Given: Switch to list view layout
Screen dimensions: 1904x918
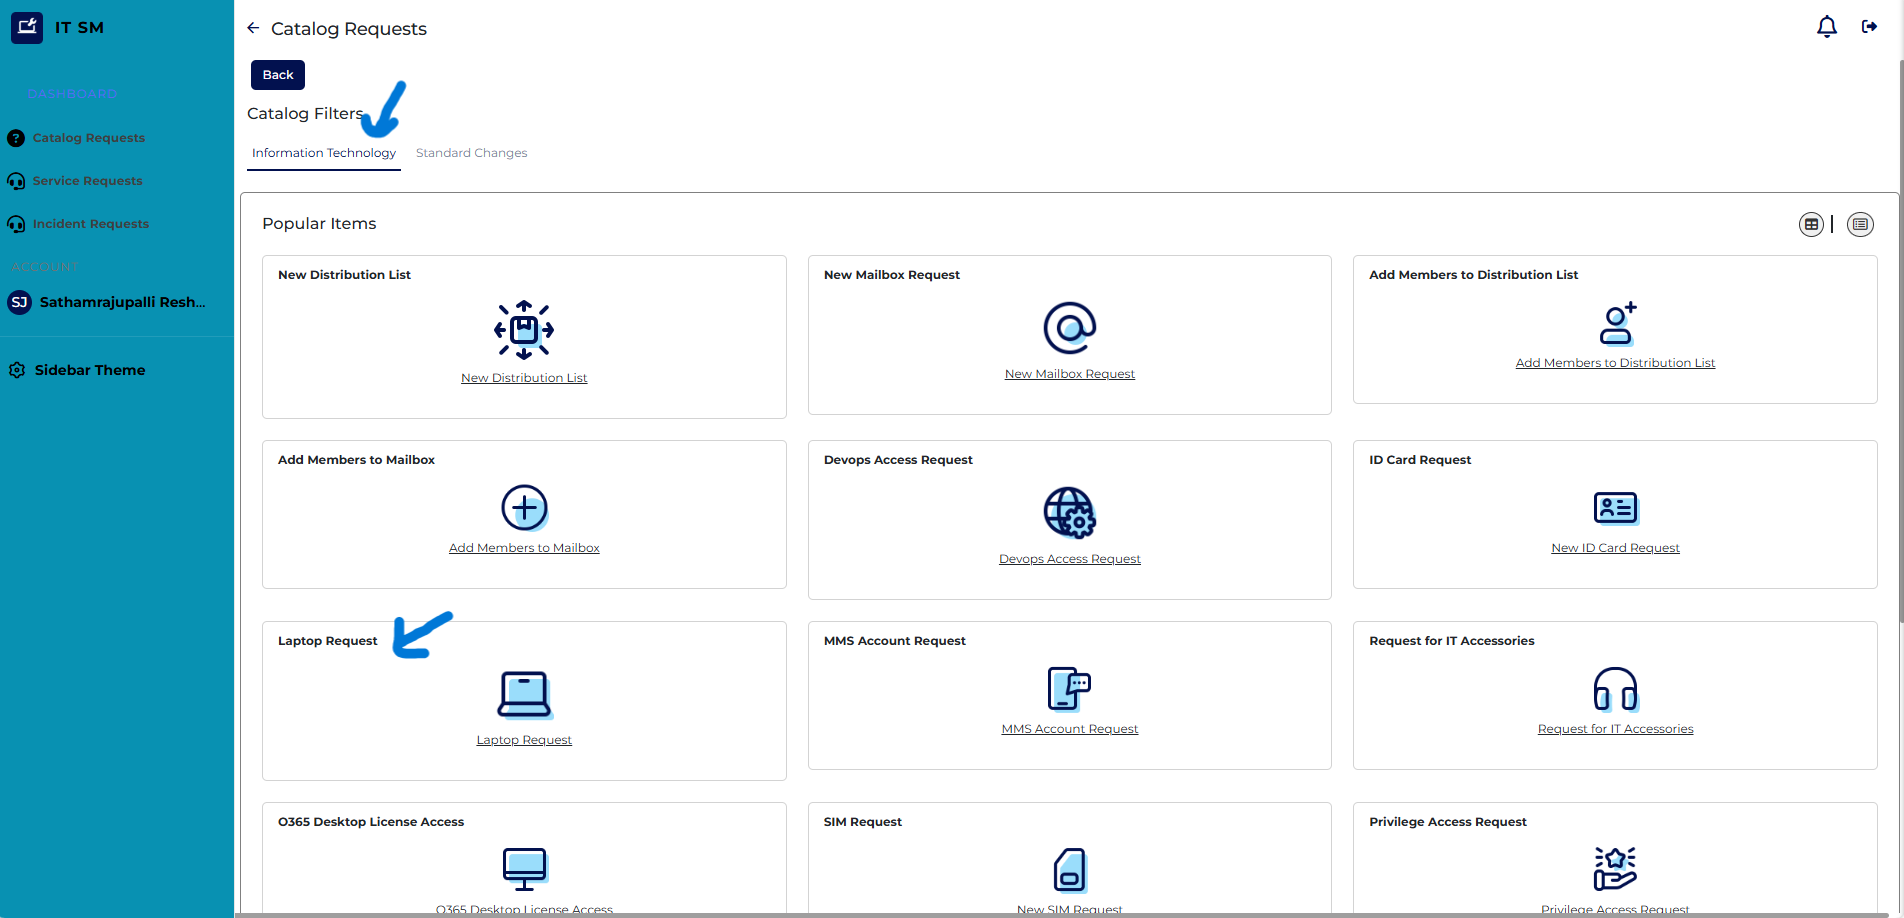Looking at the screenshot, I should point(1860,224).
